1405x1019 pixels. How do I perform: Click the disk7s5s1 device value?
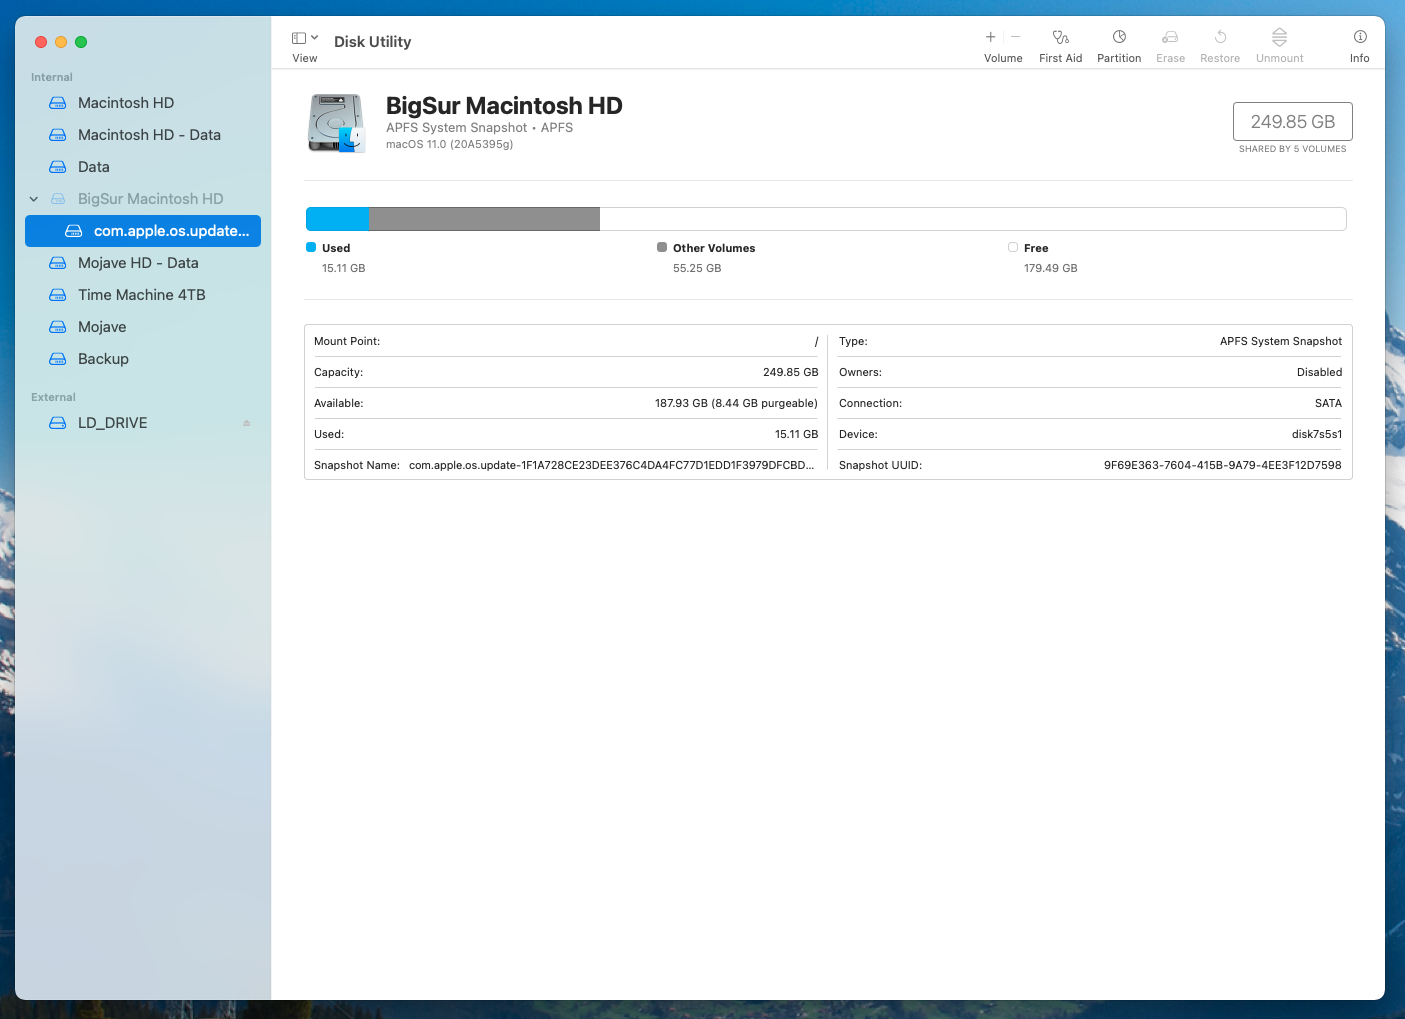[x=1316, y=434]
